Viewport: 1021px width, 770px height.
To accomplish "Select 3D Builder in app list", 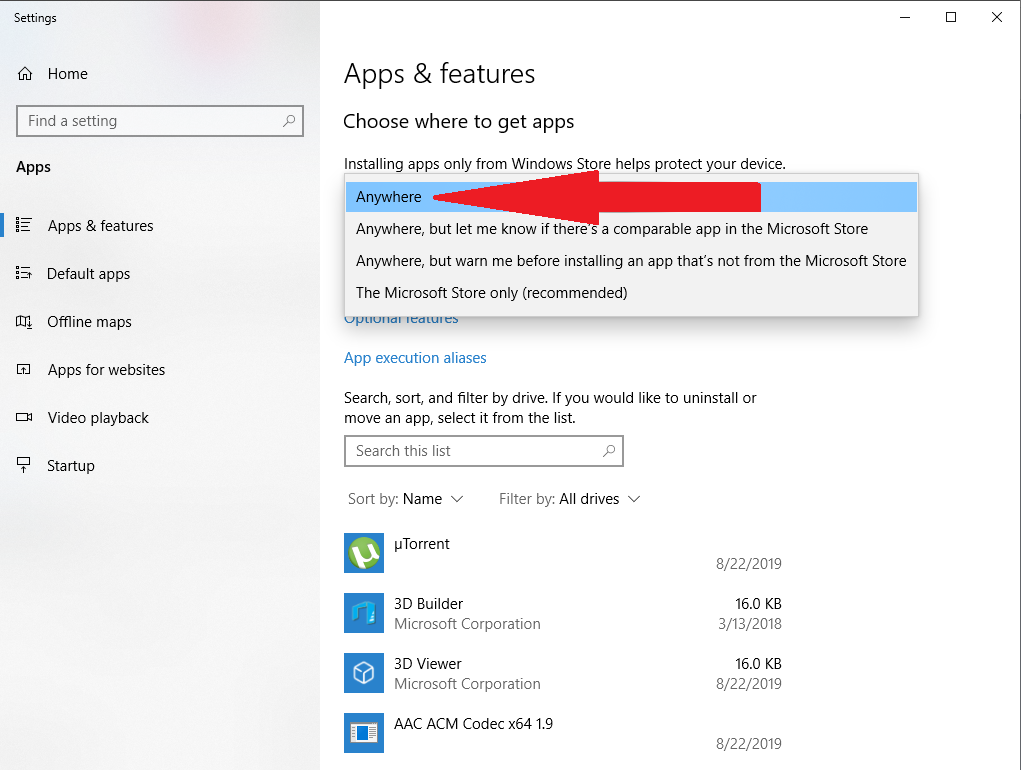I will click(563, 613).
